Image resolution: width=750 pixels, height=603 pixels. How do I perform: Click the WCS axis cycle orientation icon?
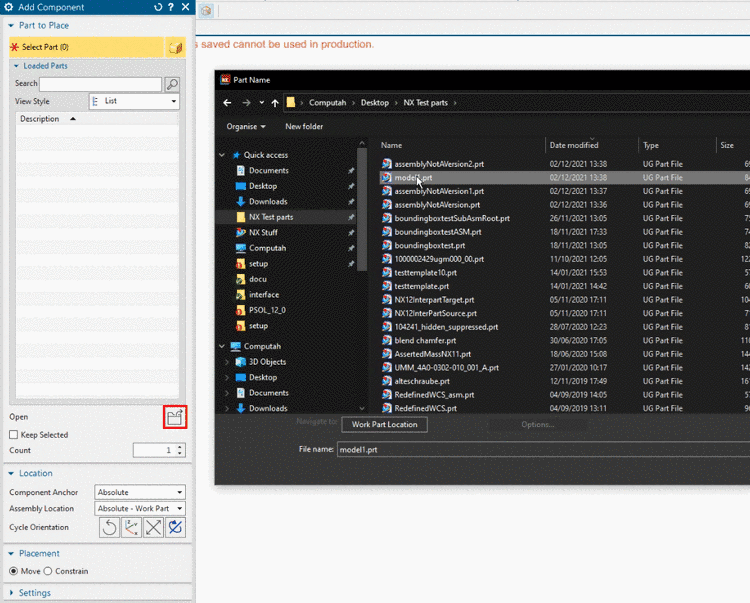point(131,527)
